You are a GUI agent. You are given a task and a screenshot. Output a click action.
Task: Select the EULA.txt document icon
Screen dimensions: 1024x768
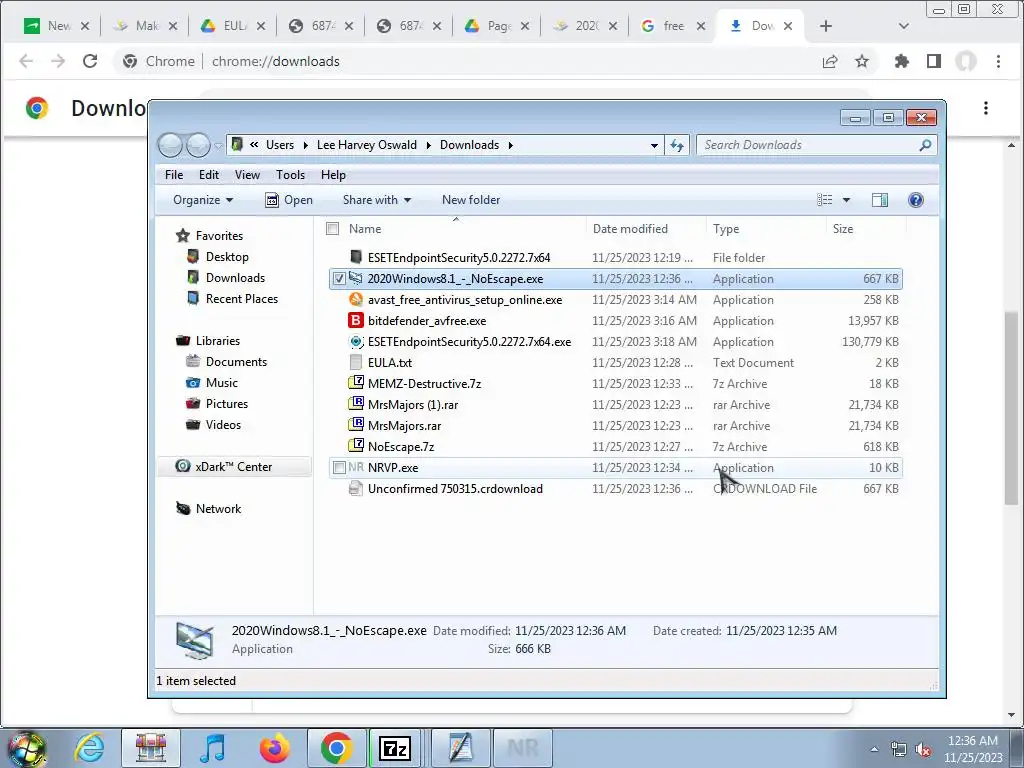tap(356, 362)
